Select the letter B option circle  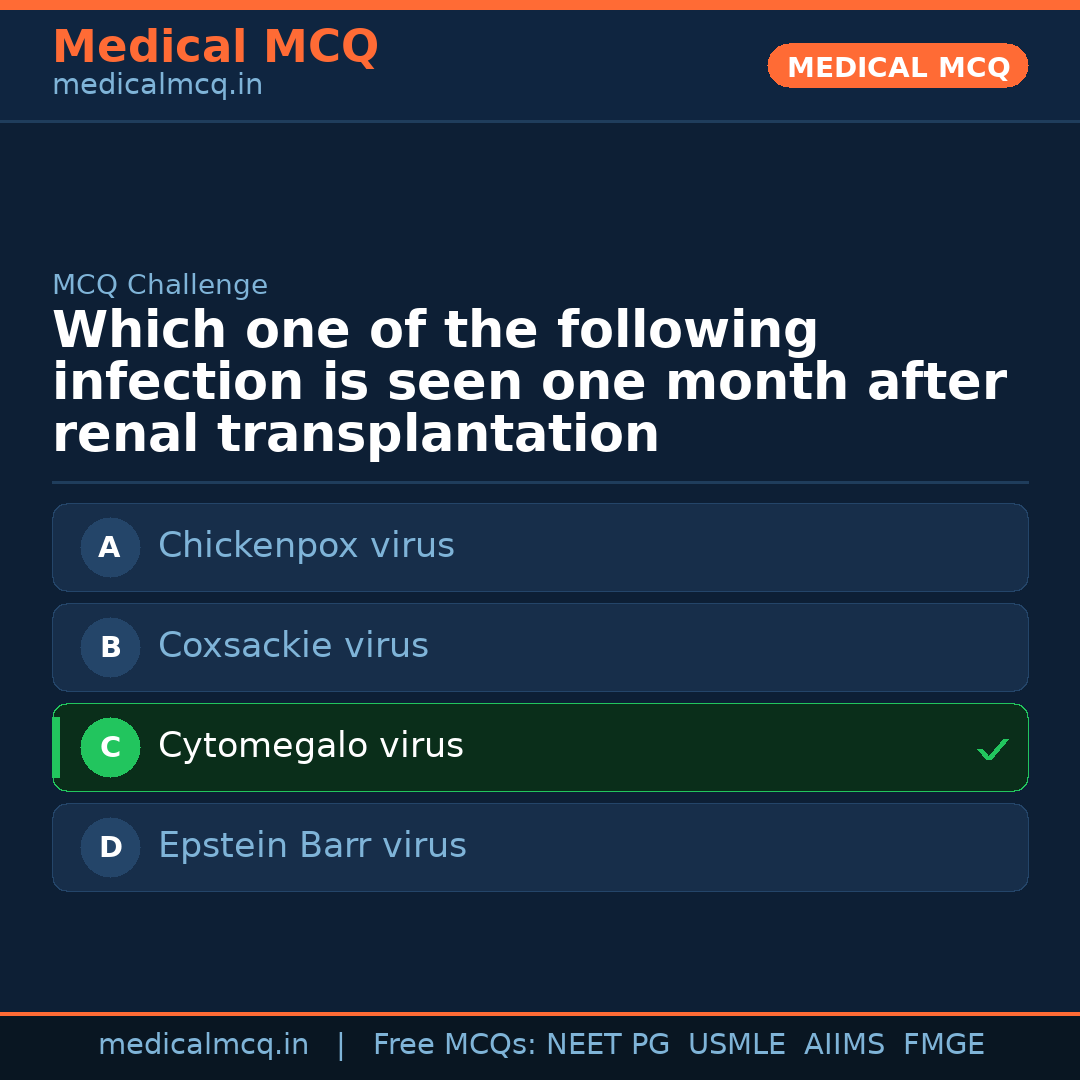[110, 647]
